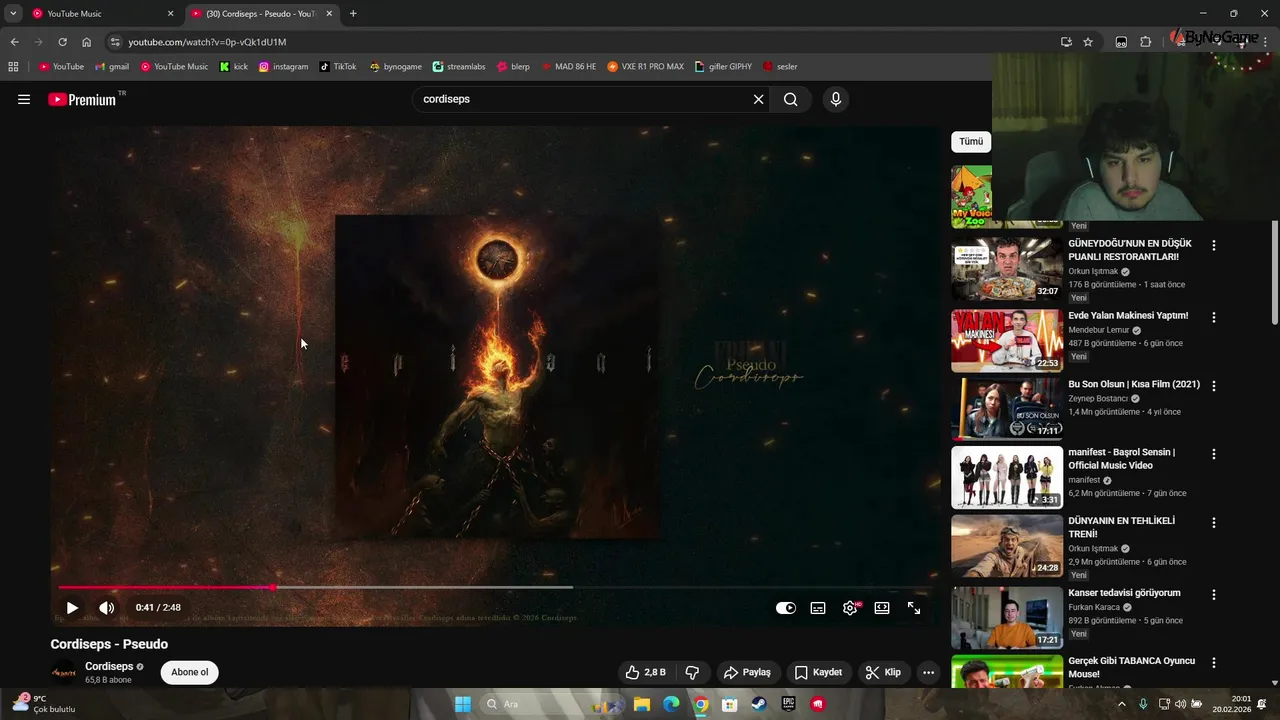Share the video with Paylaş
The image size is (1280, 720).
coord(748,672)
